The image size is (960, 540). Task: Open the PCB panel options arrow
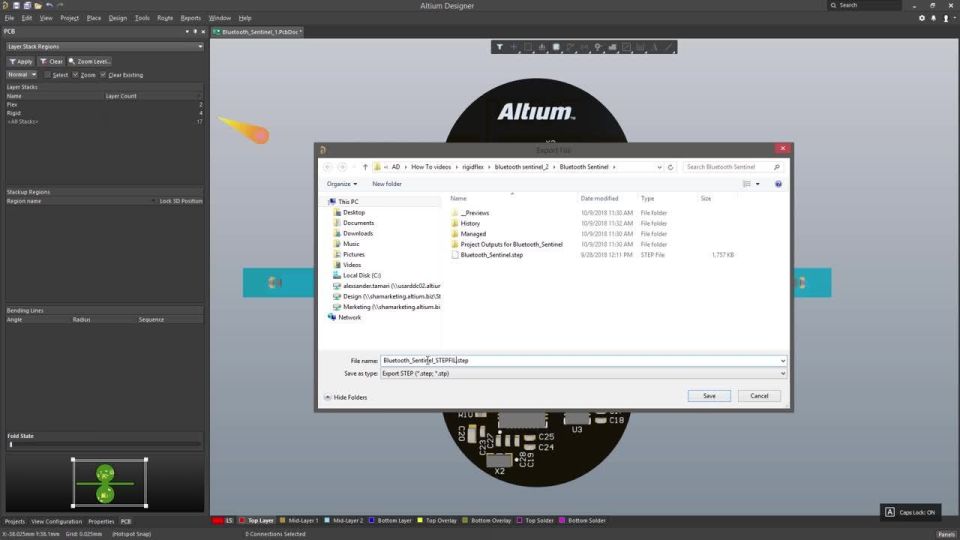tap(187, 32)
